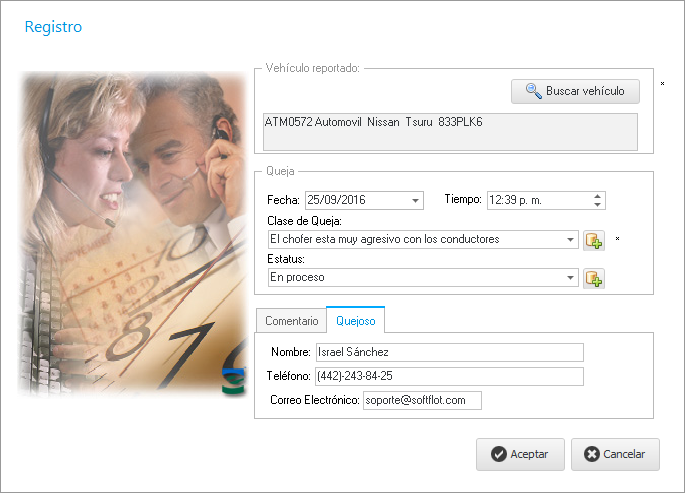Expand the Estatus dropdown list
This screenshot has width=685, height=493.
click(571, 278)
